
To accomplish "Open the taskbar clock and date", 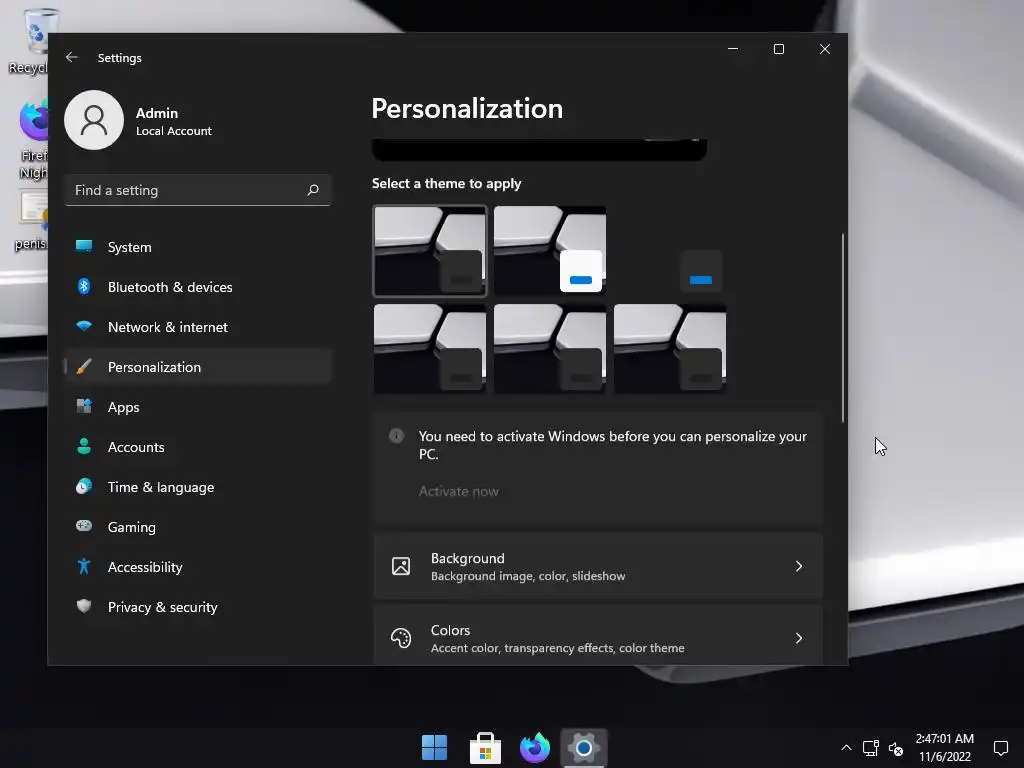I will (x=944, y=748).
